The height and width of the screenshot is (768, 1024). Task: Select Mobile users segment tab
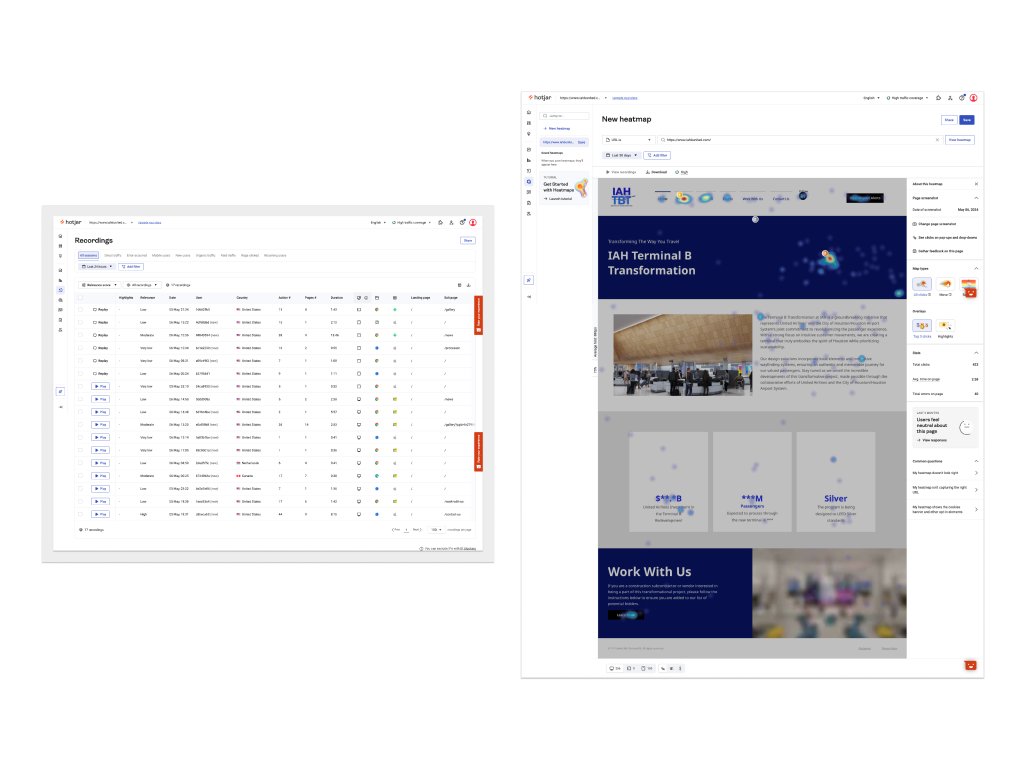161,255
